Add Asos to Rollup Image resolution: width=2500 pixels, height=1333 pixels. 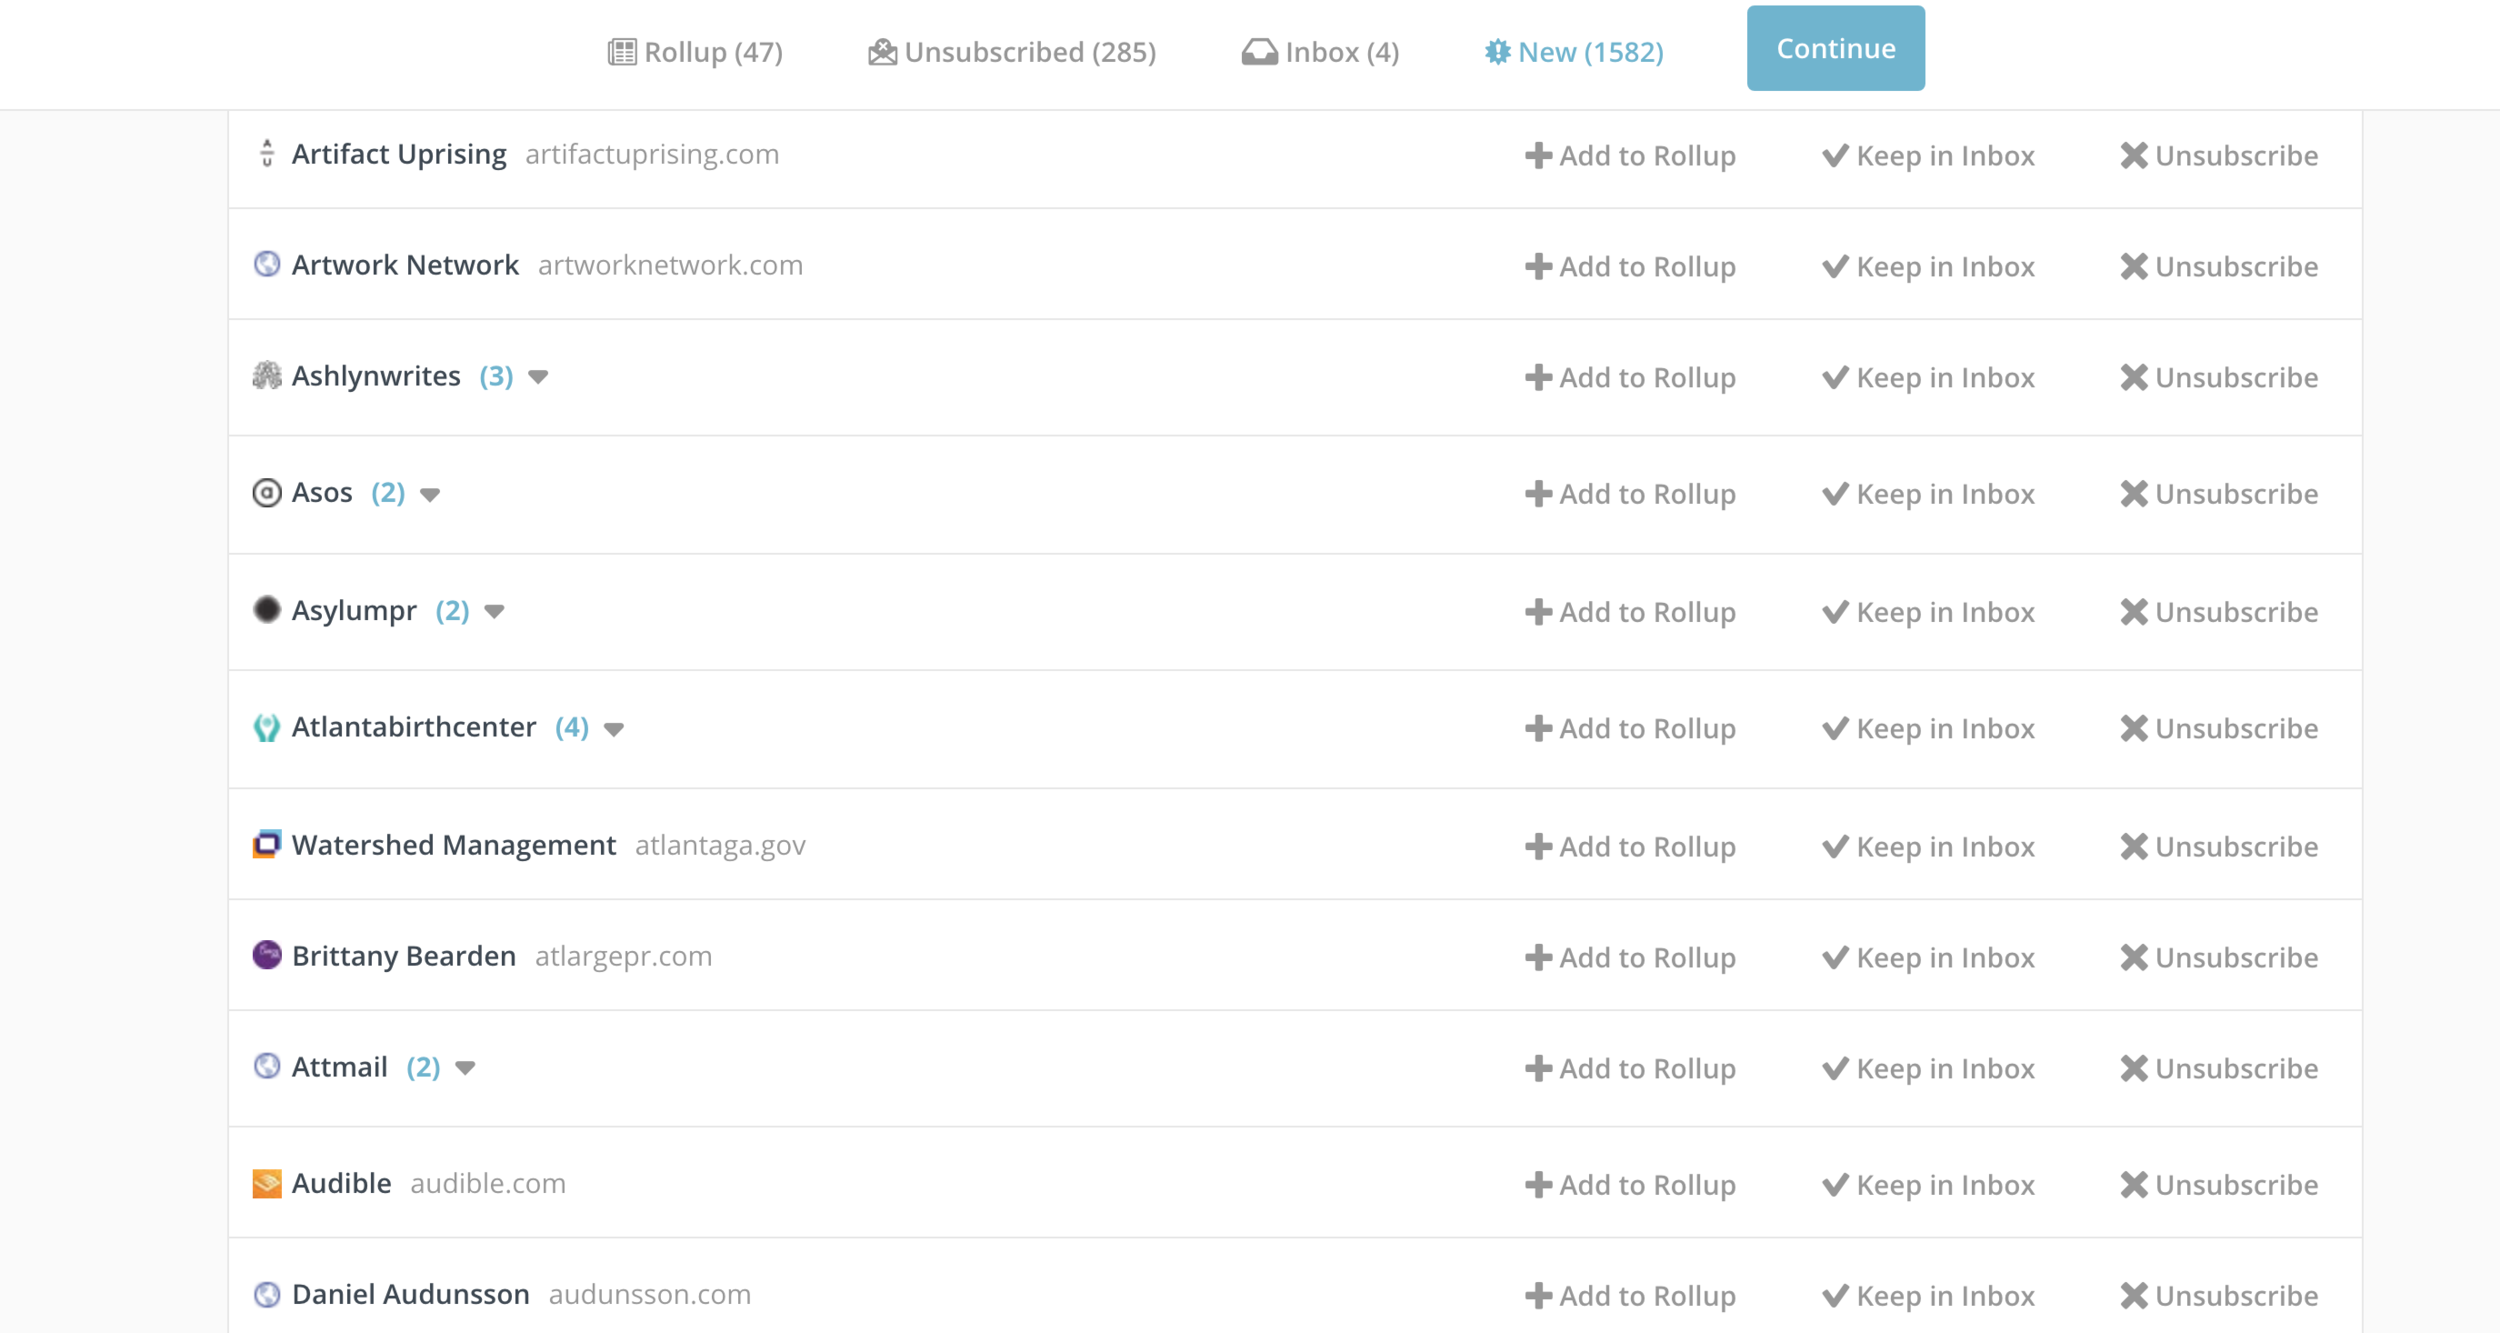click(1630, 494)
